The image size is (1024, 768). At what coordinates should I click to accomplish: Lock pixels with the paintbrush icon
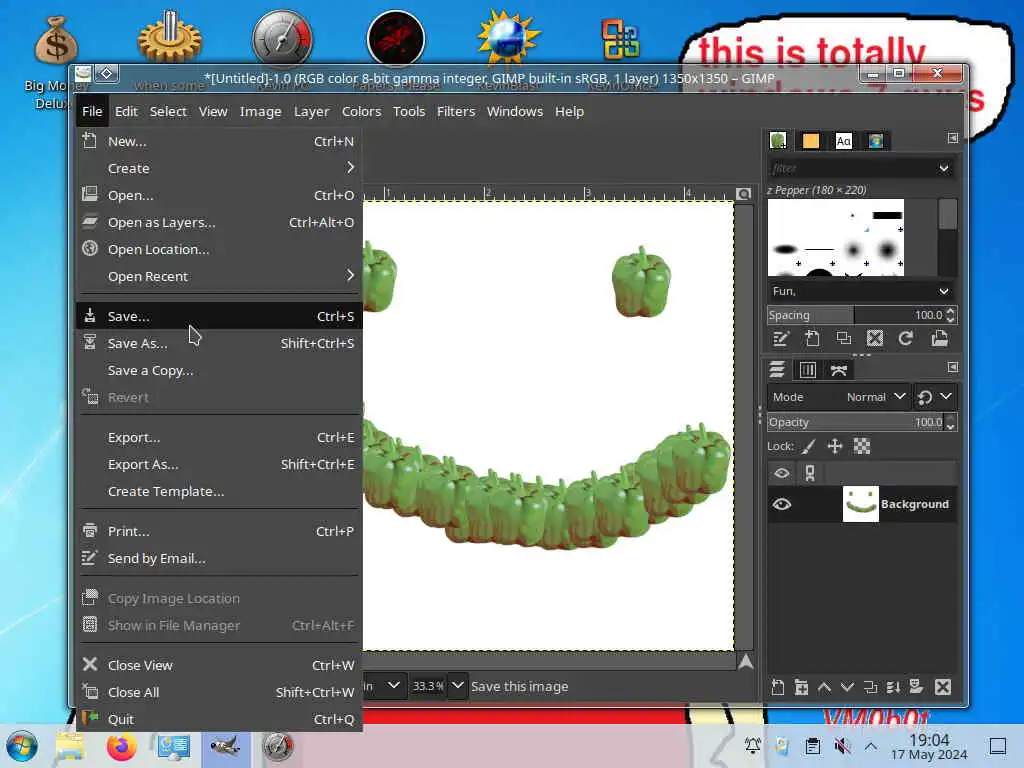coord(808,447)
